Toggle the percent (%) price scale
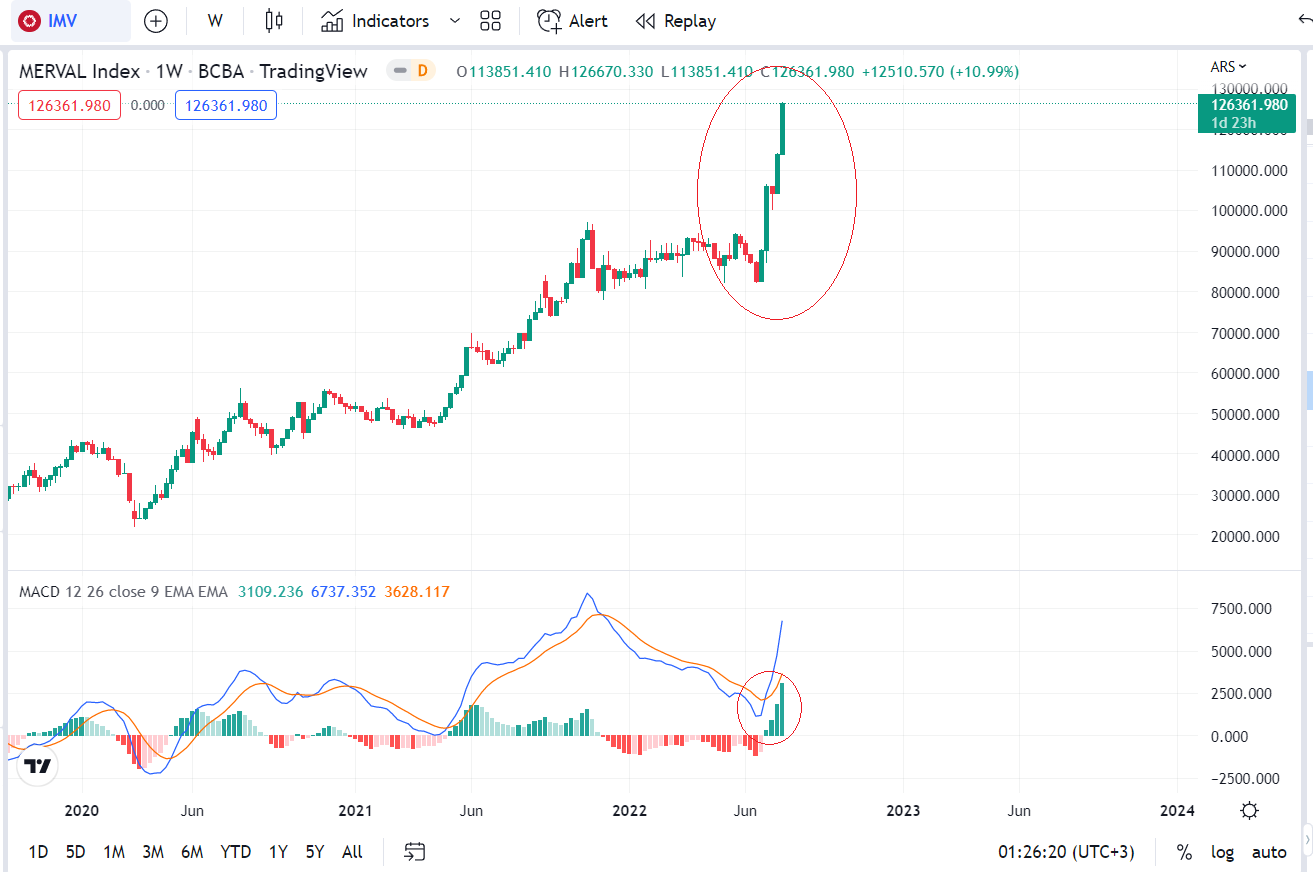This screenshot has height=872, width=1313. (x=1184, y=852)
